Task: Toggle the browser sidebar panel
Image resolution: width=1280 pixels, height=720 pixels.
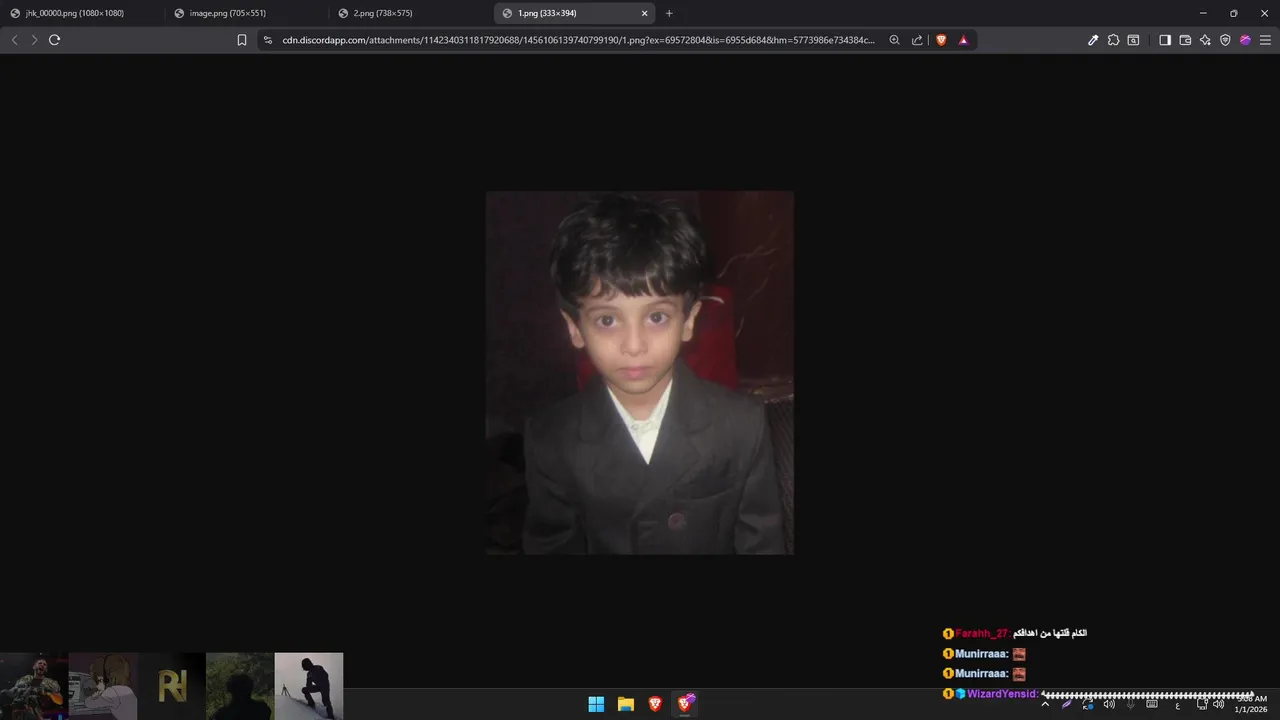Action: [x=1165, y=40]
